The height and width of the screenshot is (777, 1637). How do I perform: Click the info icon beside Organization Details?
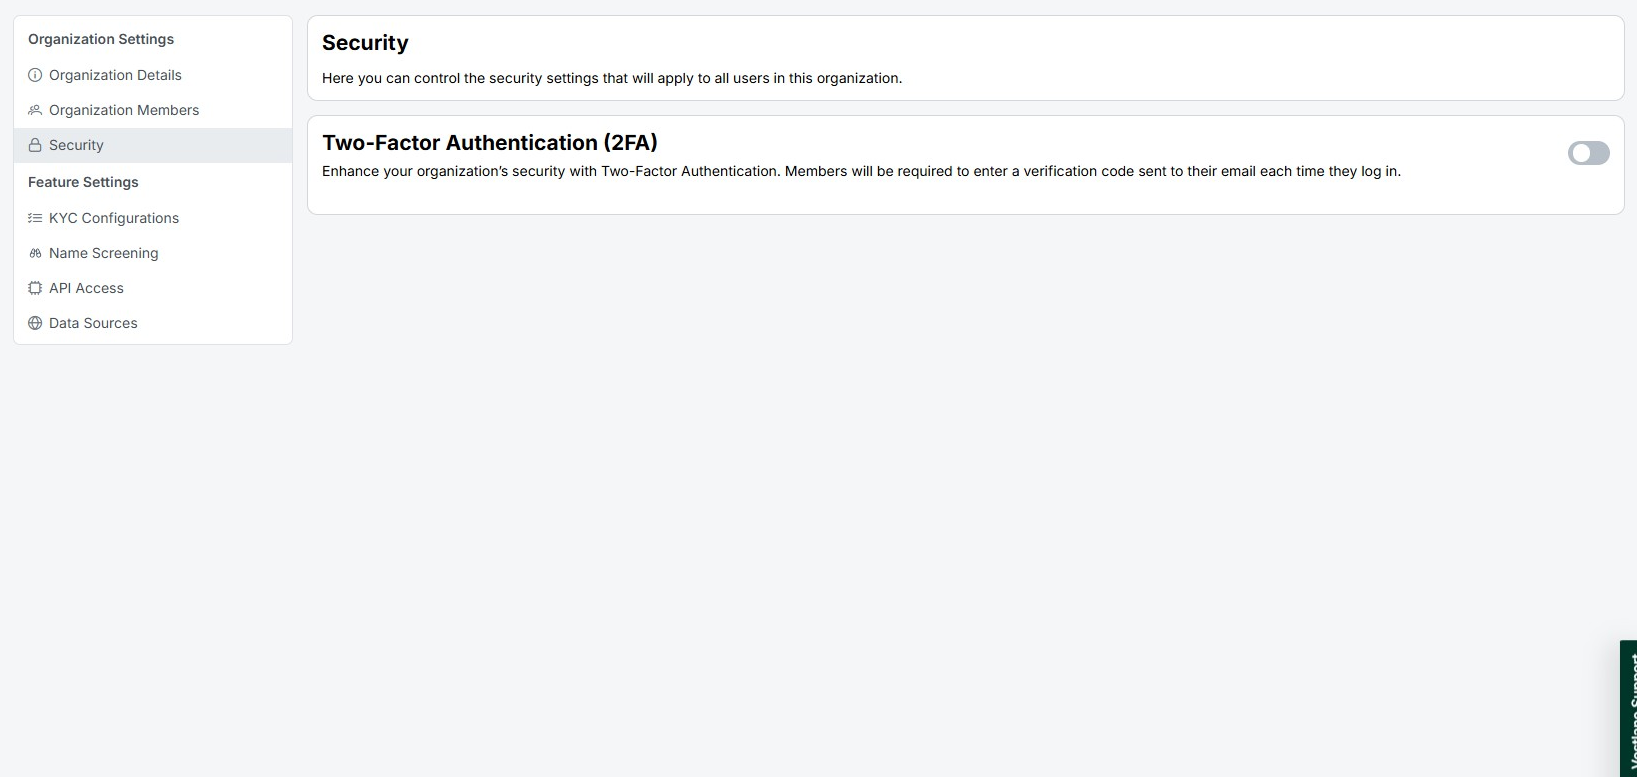tap(35, 75)
